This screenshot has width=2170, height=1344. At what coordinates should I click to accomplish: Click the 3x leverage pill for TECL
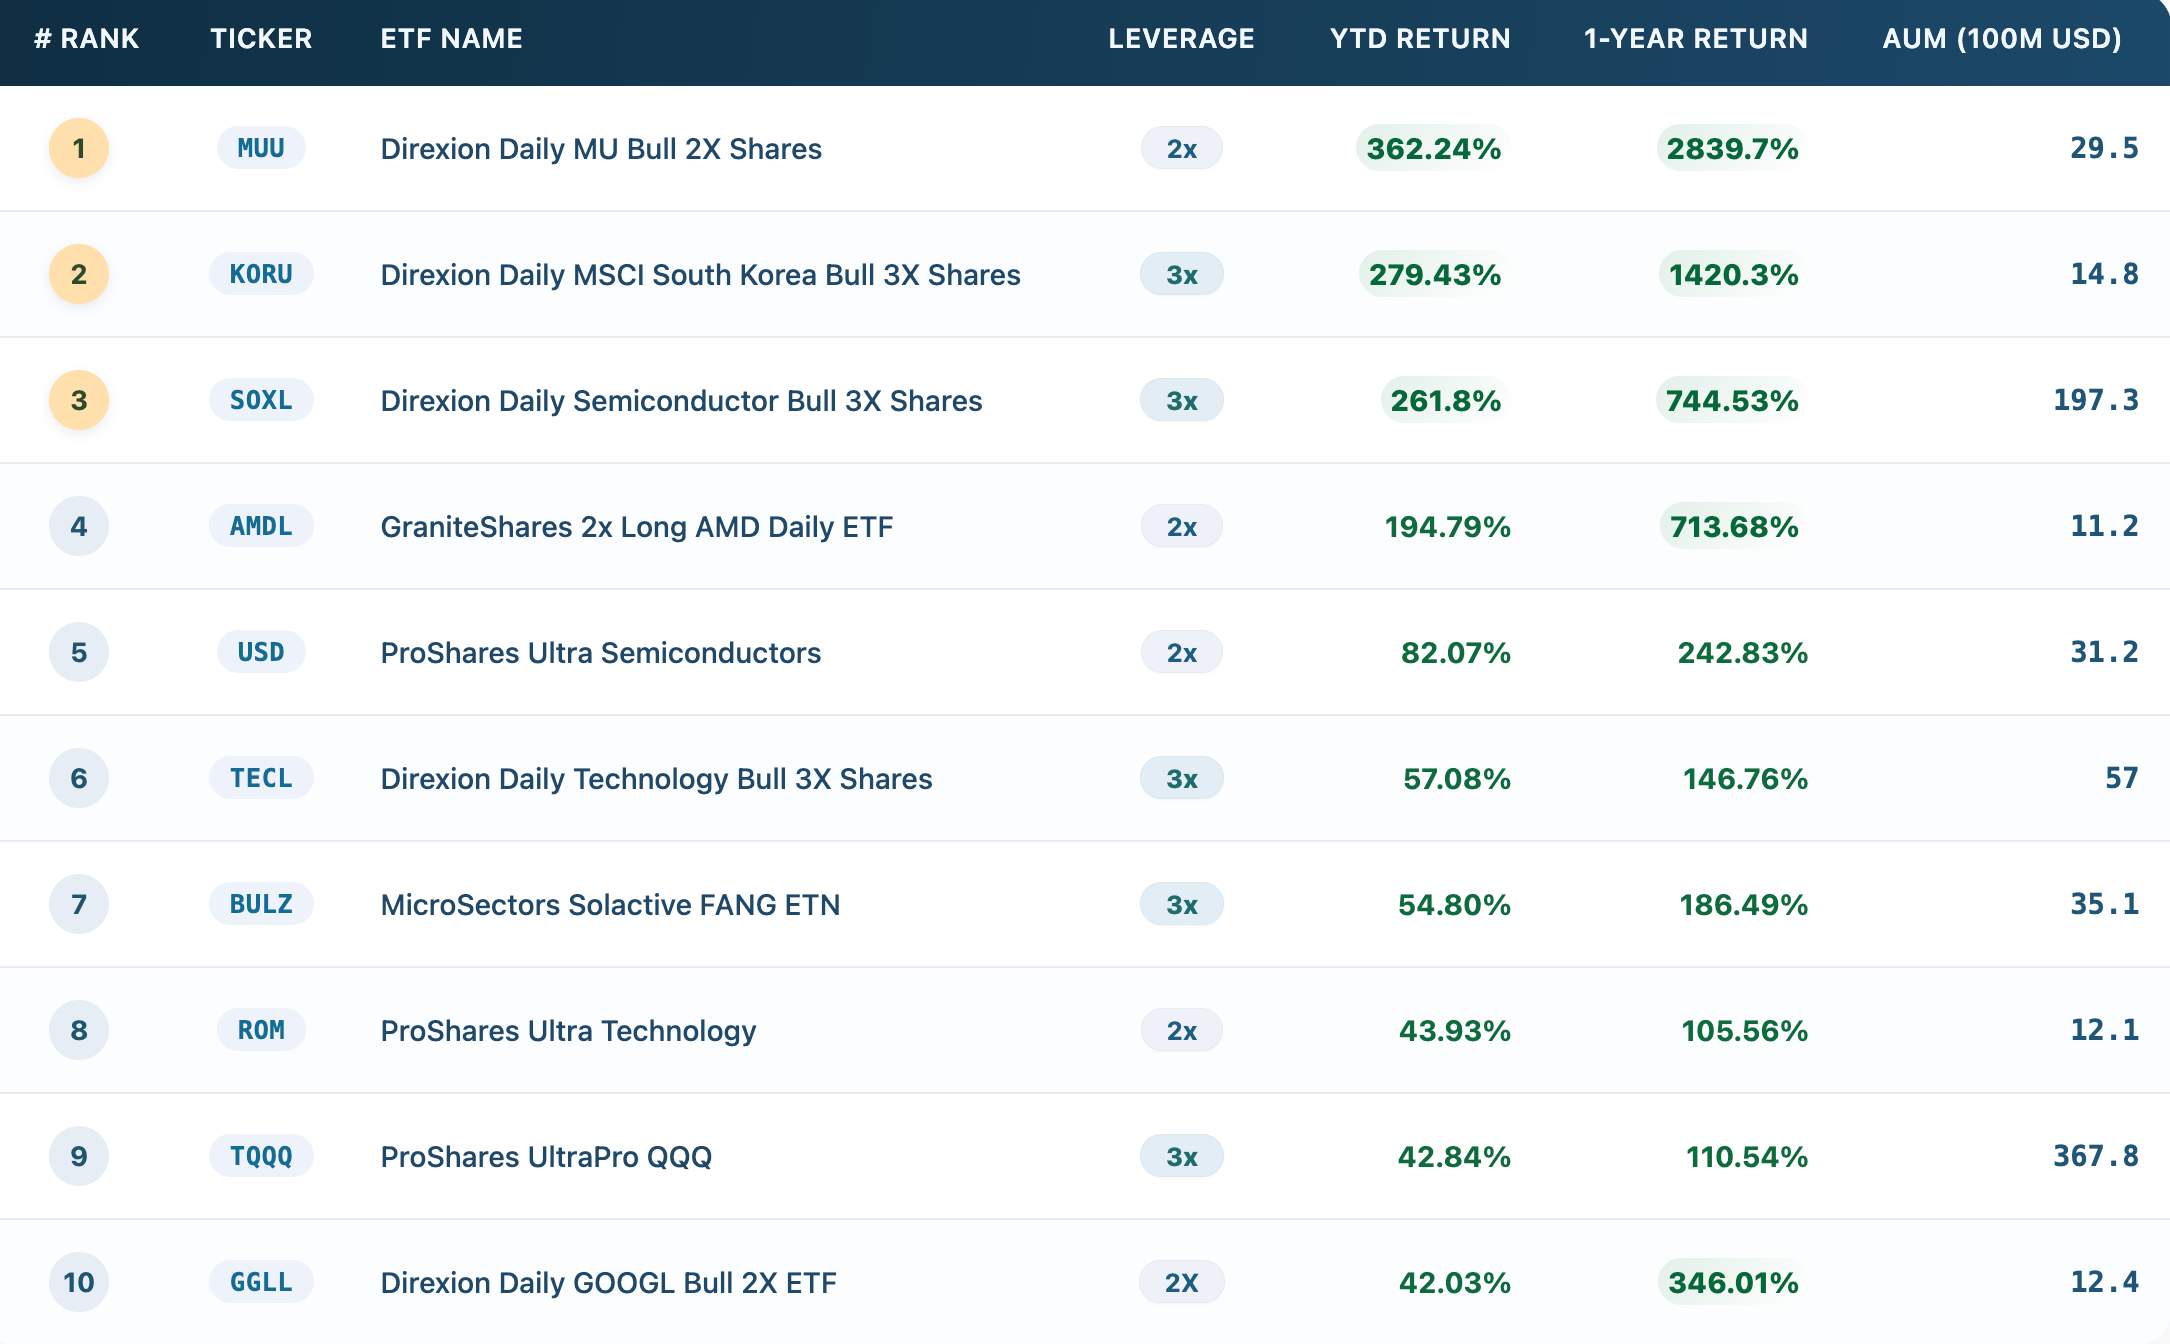pyautogui.click(x=1181, y=779)
